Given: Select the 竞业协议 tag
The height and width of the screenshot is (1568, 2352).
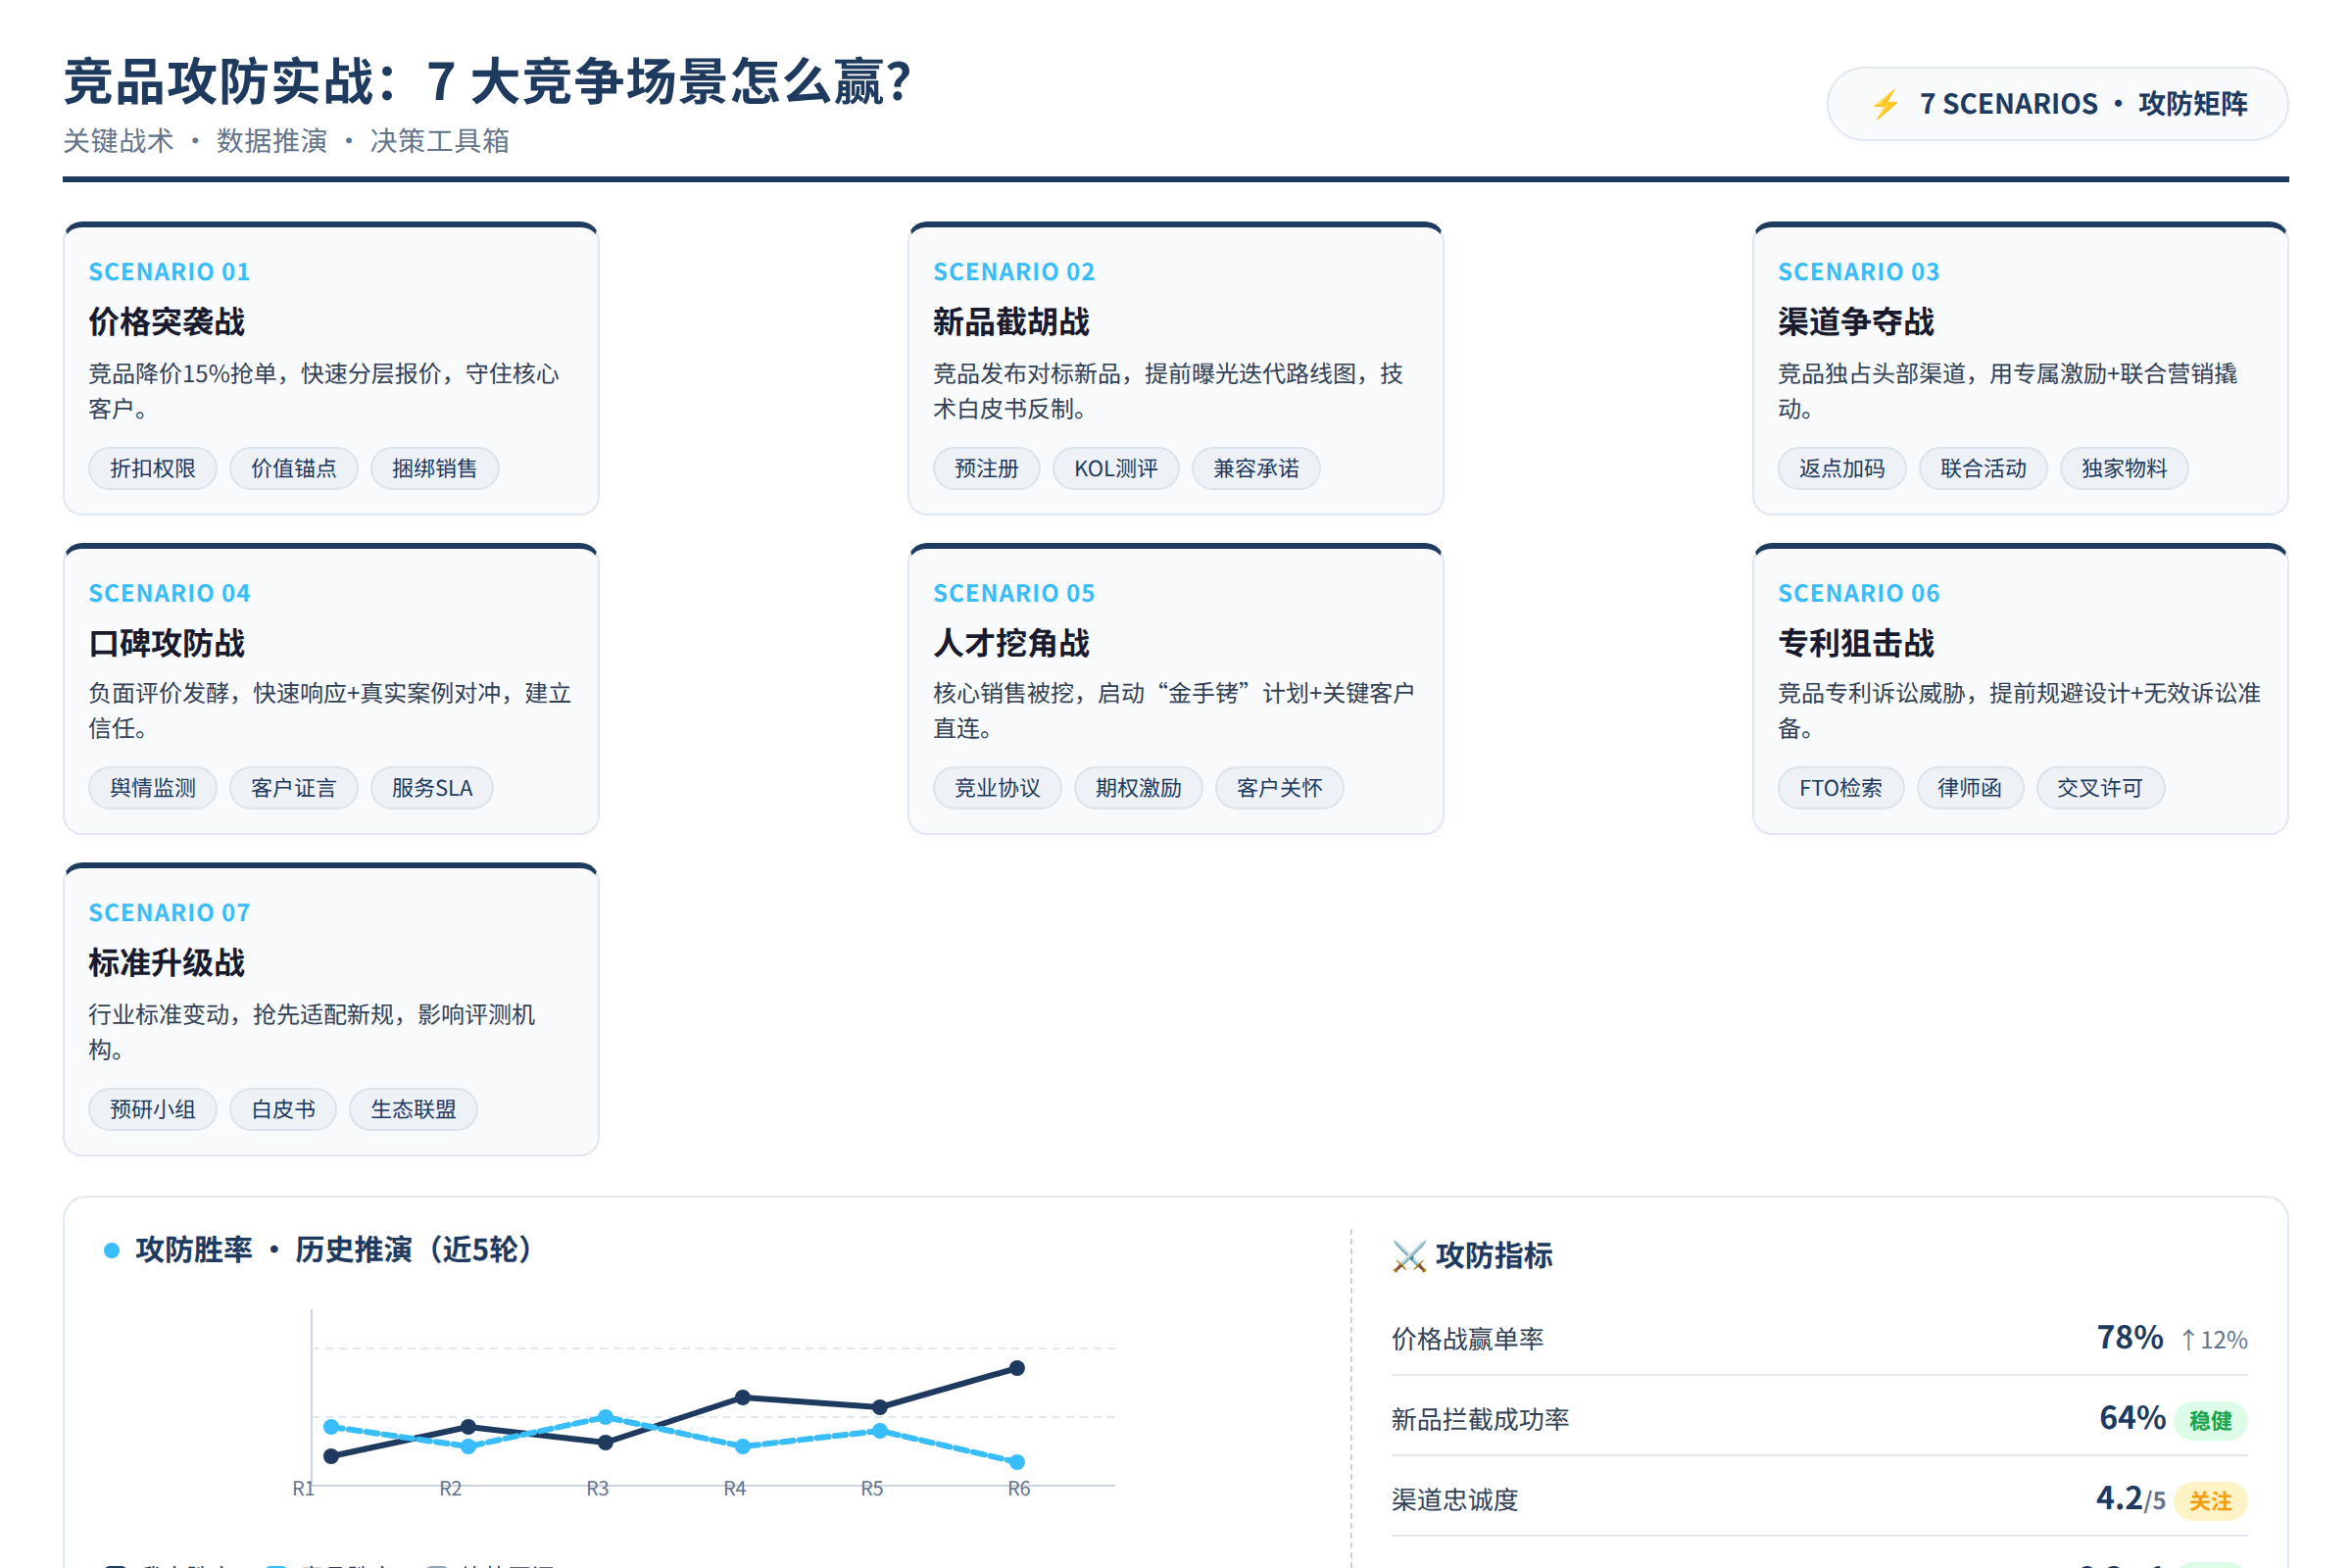Looking at the screenshot, I should click(x=998, y=788).
